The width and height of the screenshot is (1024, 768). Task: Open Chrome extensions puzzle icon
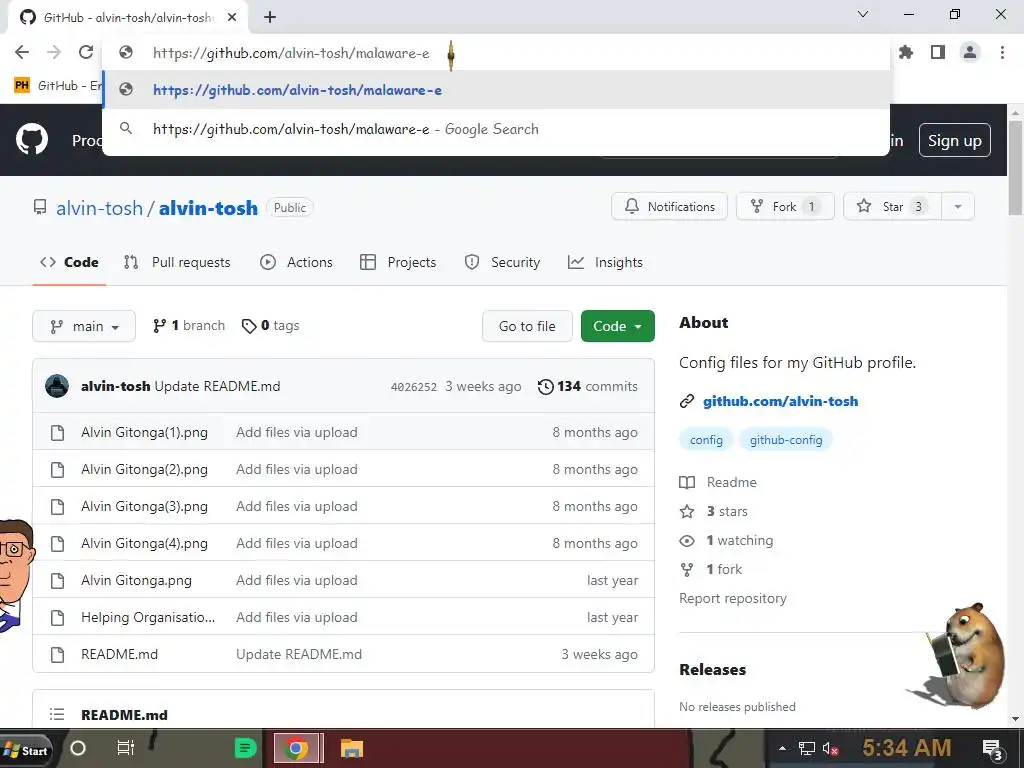pyautogui.click(x=906, y=52)
